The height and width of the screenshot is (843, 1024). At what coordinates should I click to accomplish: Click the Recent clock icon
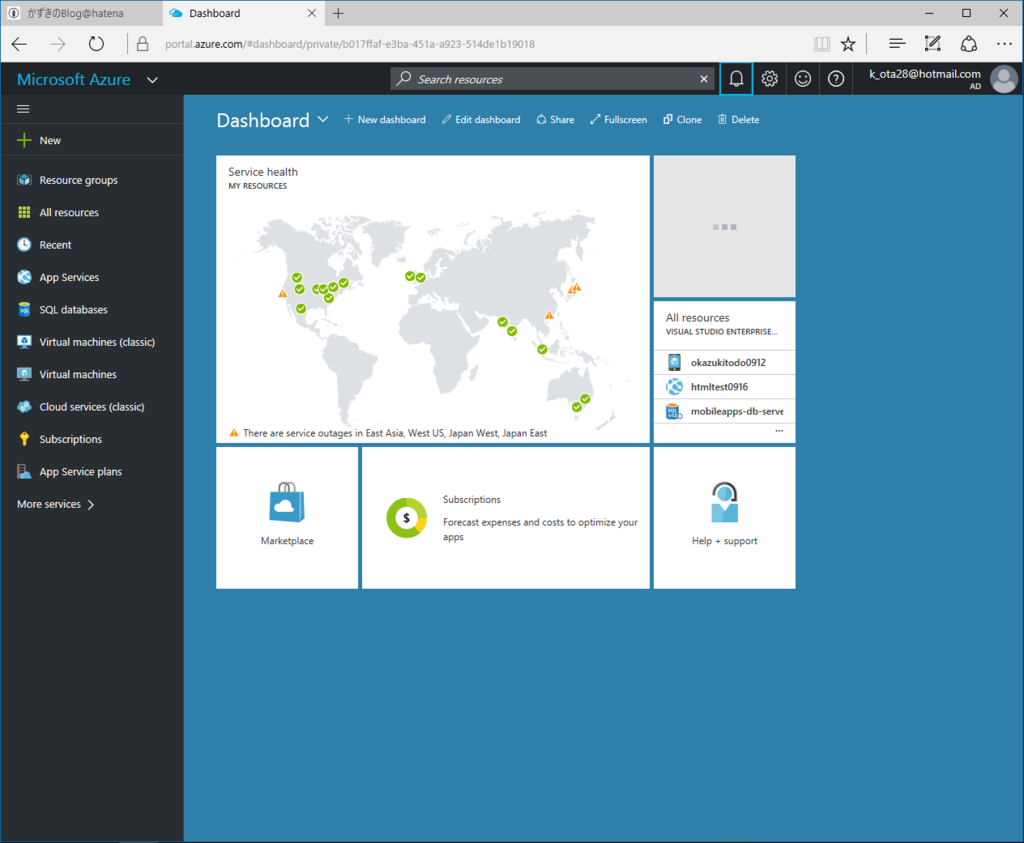pyautogui.click(x=24, y=245)
